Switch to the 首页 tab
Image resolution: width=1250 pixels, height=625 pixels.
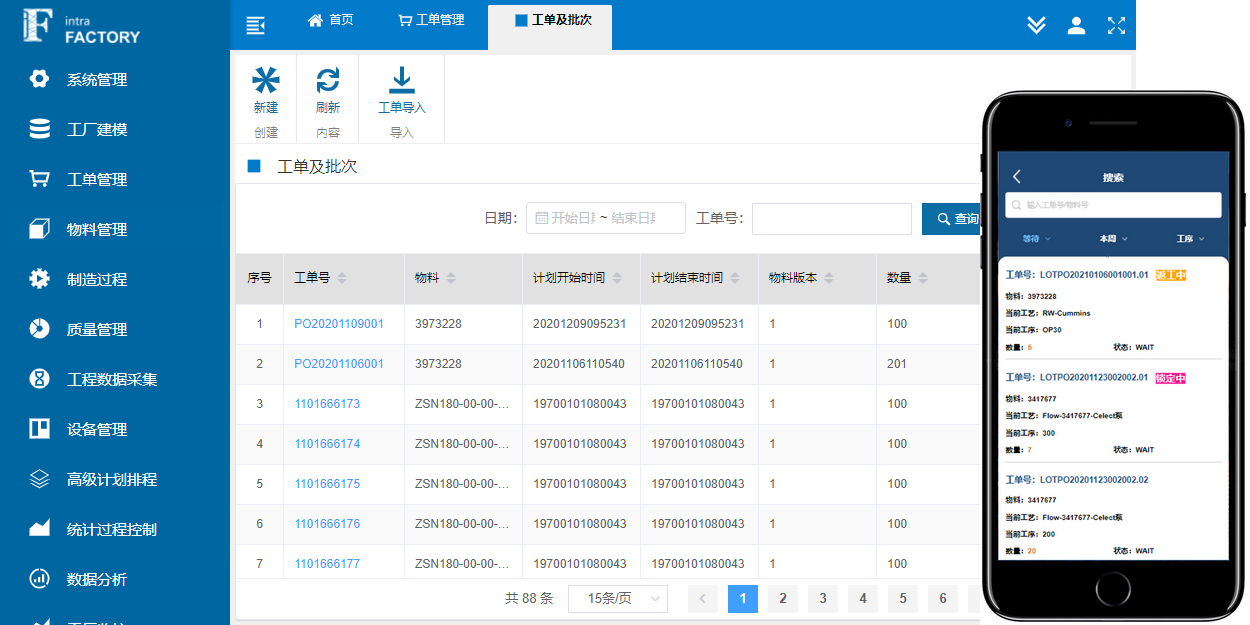pos(330,20)
